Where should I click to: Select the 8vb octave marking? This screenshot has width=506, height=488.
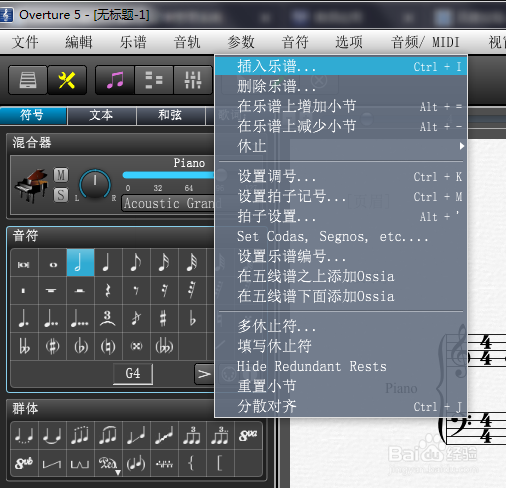[x=24, y=463]
